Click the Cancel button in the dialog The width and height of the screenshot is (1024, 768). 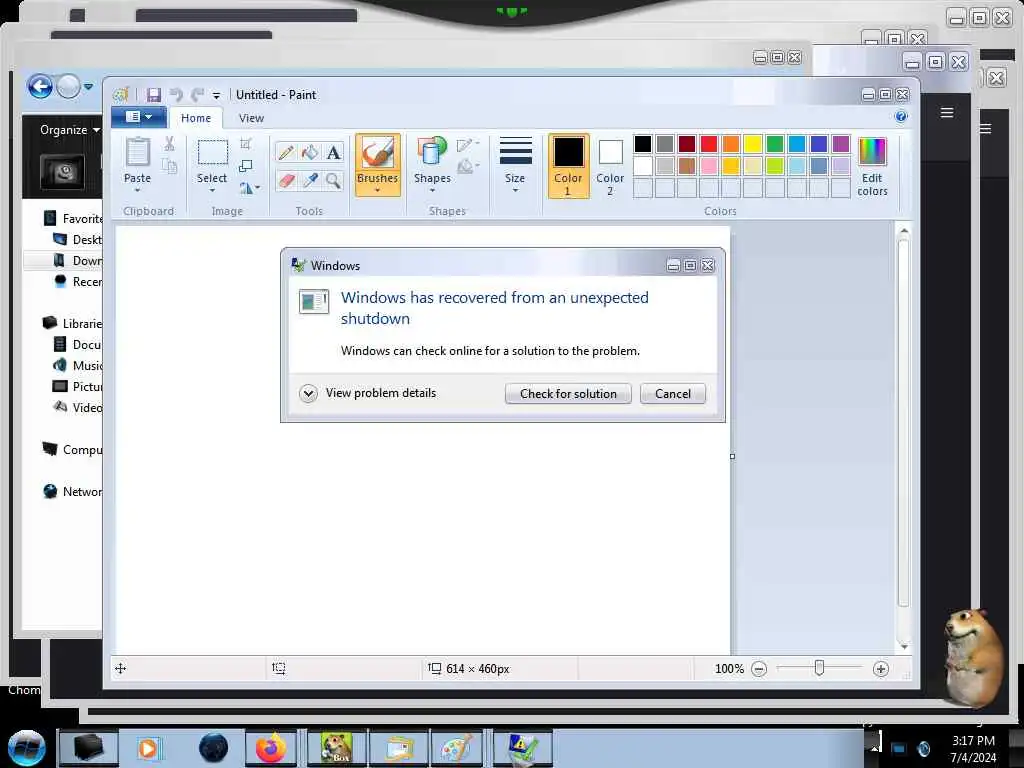(673, 394)
